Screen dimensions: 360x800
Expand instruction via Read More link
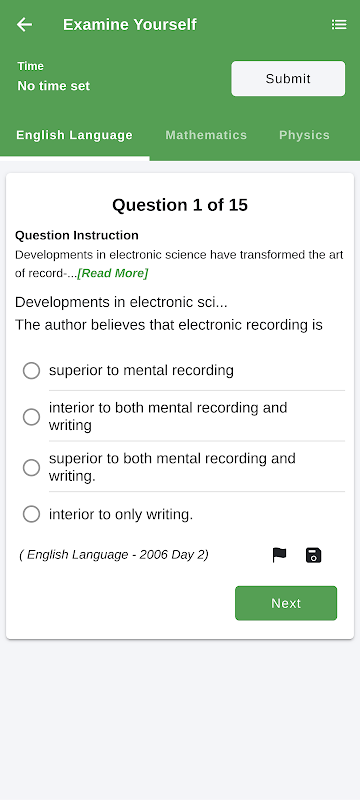click(113, 273)
